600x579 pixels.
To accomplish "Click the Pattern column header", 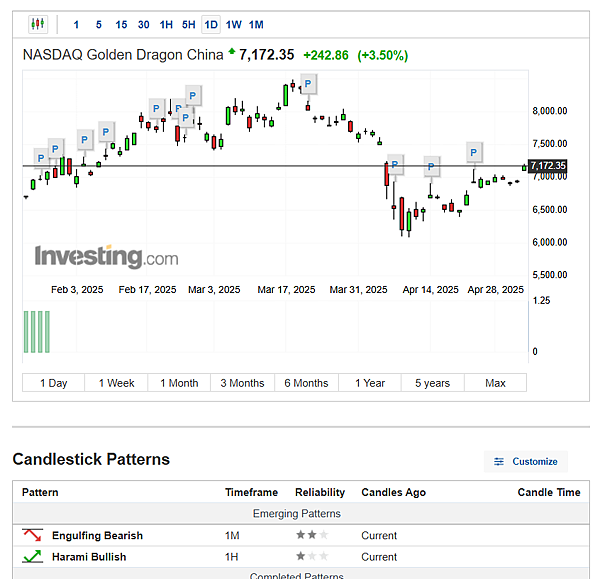I will pyautogui.click(x=40, y=492).
